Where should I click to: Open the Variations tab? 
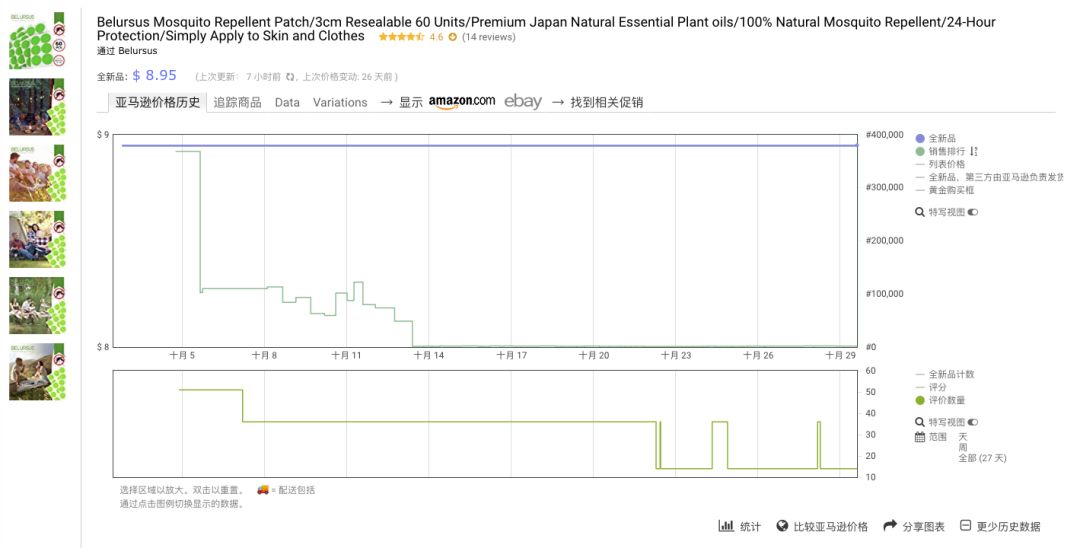[x=340, y=102]
